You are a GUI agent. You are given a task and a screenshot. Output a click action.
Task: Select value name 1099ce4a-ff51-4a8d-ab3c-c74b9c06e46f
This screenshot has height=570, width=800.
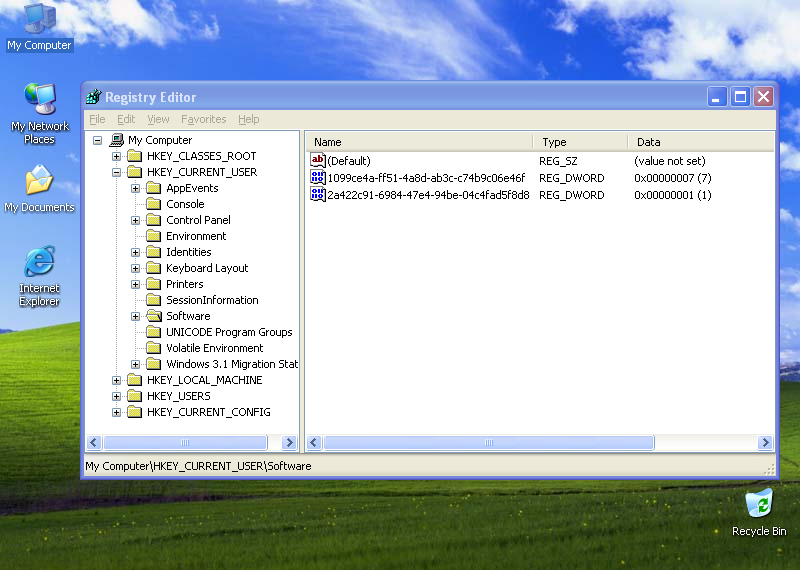tap(426, 178)
